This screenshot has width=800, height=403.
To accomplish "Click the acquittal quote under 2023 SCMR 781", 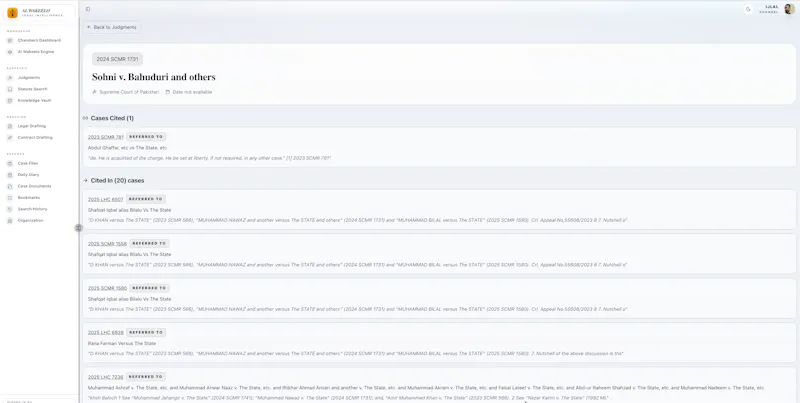I will [210, 159].
